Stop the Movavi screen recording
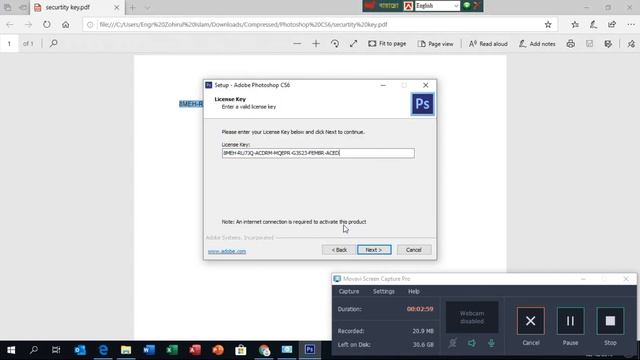640x360 pixels. coord(610,321)
